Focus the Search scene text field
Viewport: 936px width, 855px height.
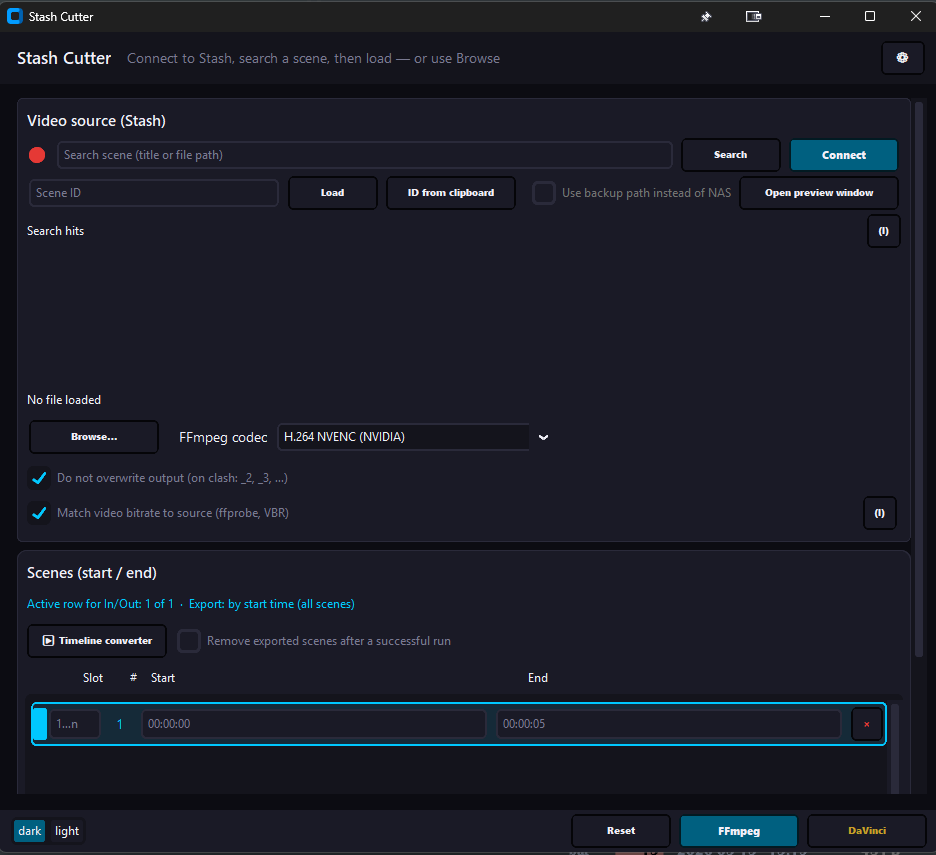(365, 155)
